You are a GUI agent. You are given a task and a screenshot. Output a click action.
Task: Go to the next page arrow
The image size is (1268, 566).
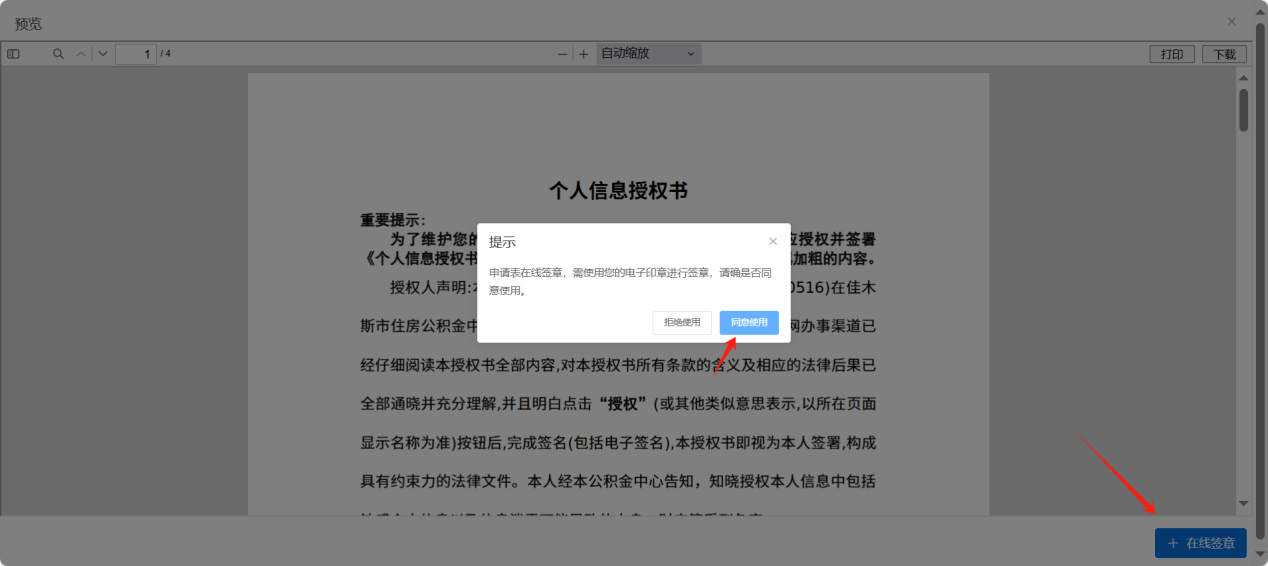pyautogui.click(x=102, y=54)
